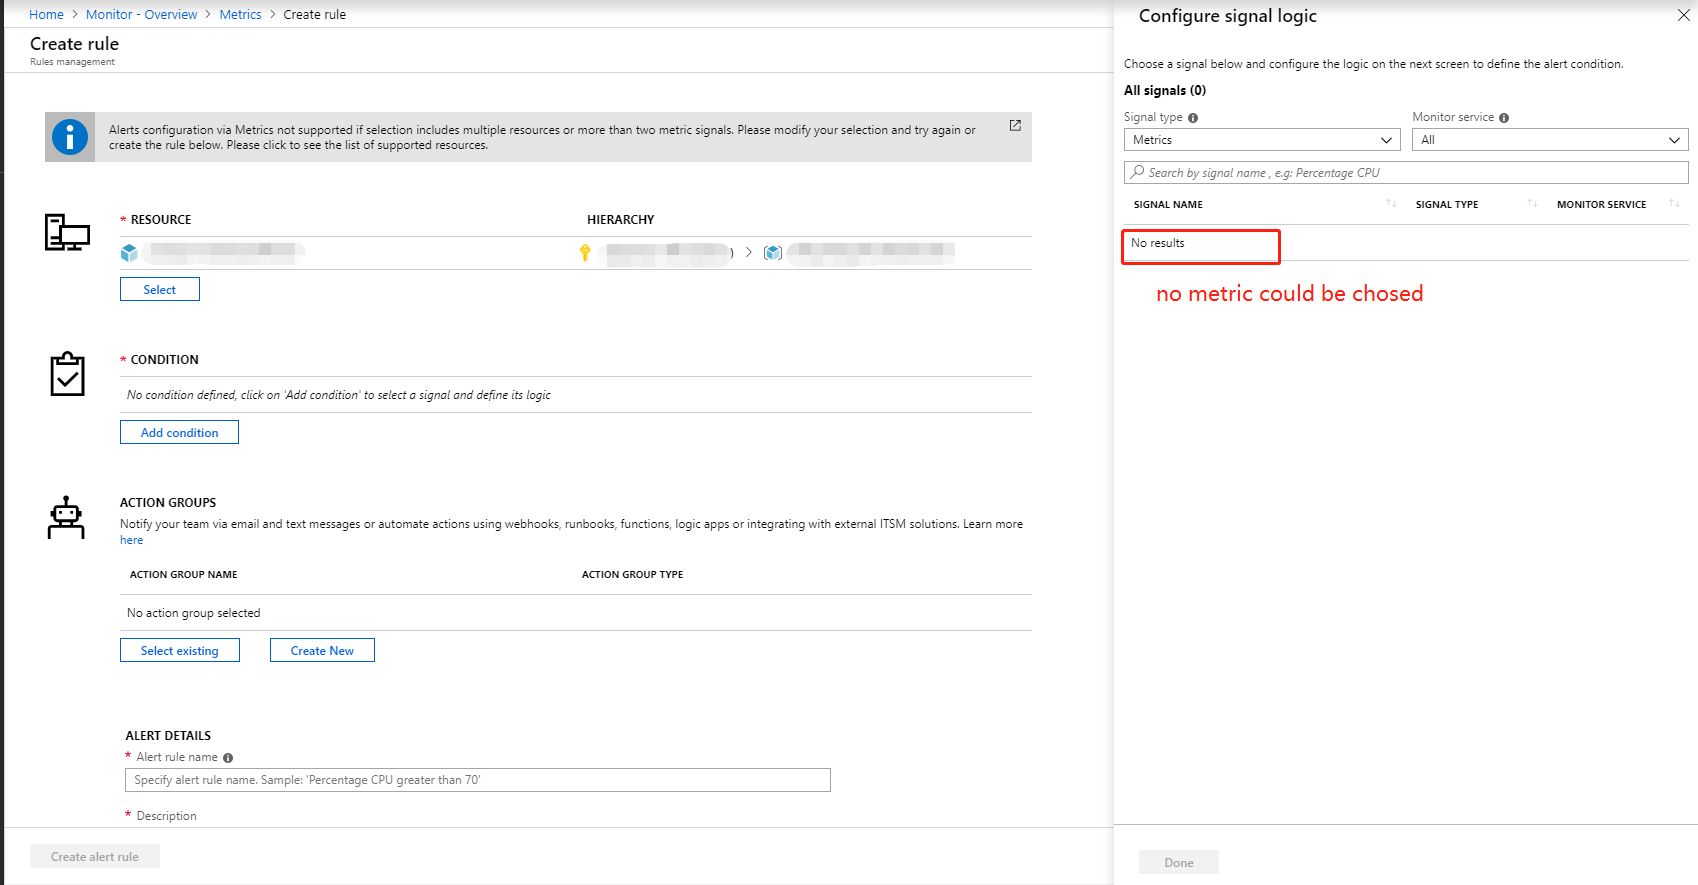Viewport: 1698px width, 885px height.
Task: Open the Monitor service All dropdown
Action: pyautogui.click(x=1550, y=140)
